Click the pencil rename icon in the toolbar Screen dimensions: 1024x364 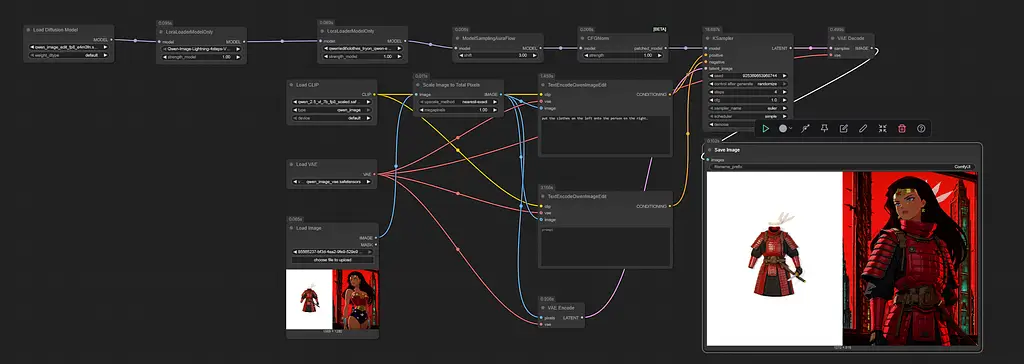coord(863,129)
